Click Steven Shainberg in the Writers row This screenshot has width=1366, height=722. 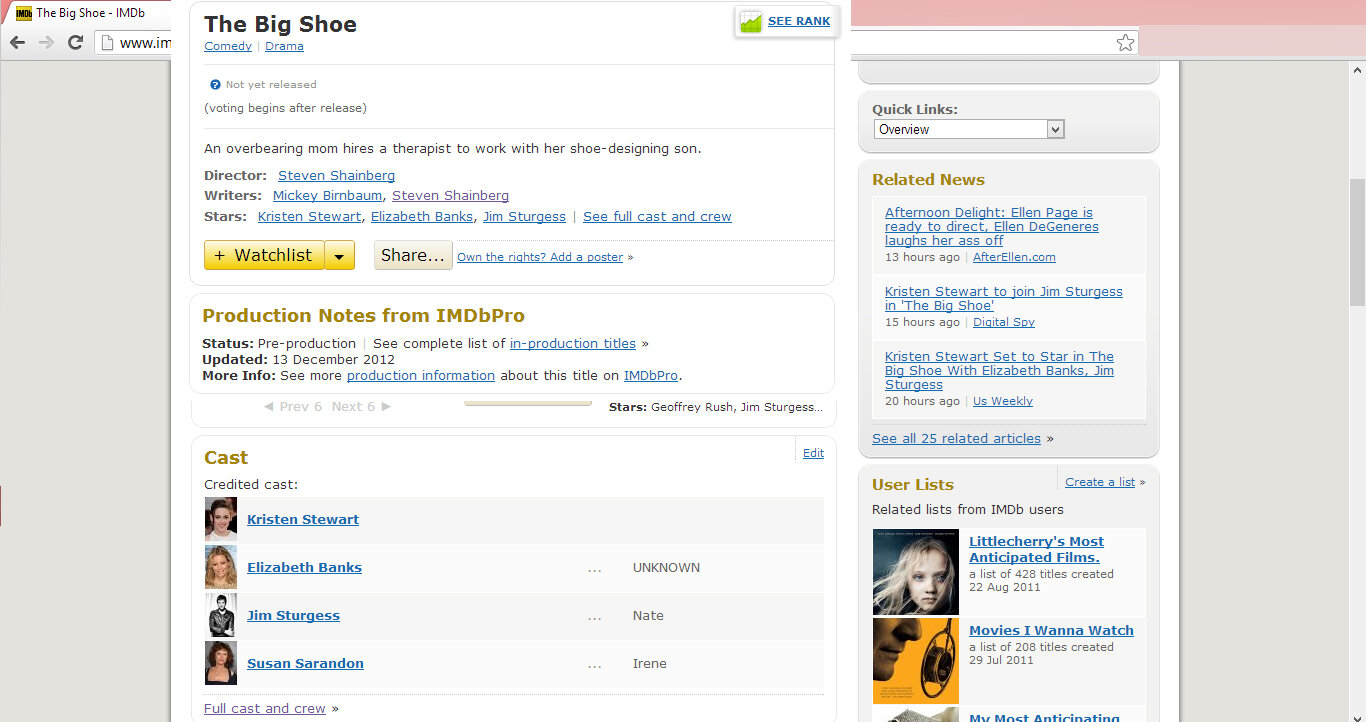tap(450, 196)
